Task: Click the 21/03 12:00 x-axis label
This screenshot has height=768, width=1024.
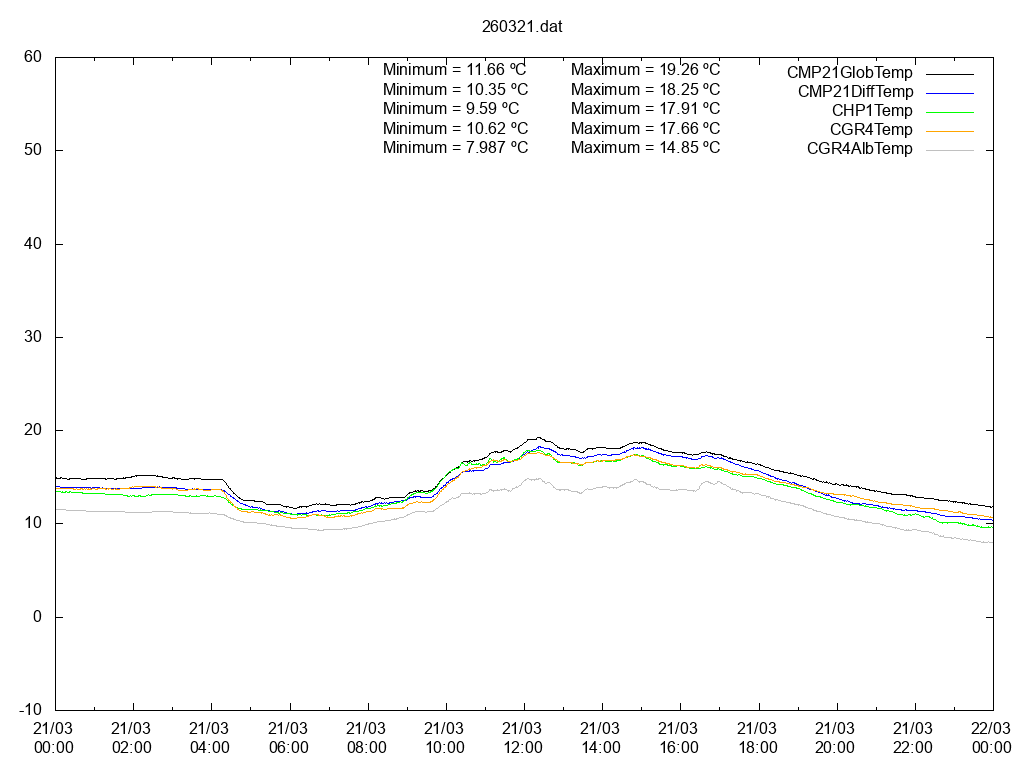Action: click(523, 738)
